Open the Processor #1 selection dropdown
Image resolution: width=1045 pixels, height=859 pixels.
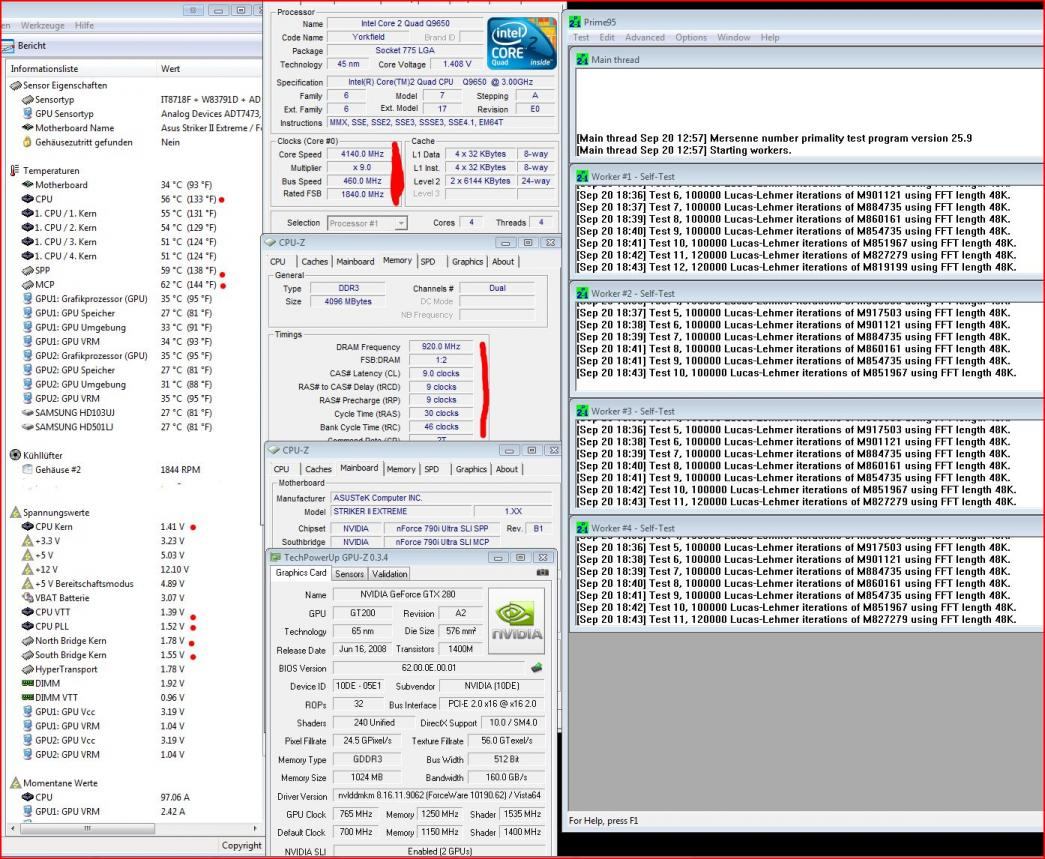[401, 223]
